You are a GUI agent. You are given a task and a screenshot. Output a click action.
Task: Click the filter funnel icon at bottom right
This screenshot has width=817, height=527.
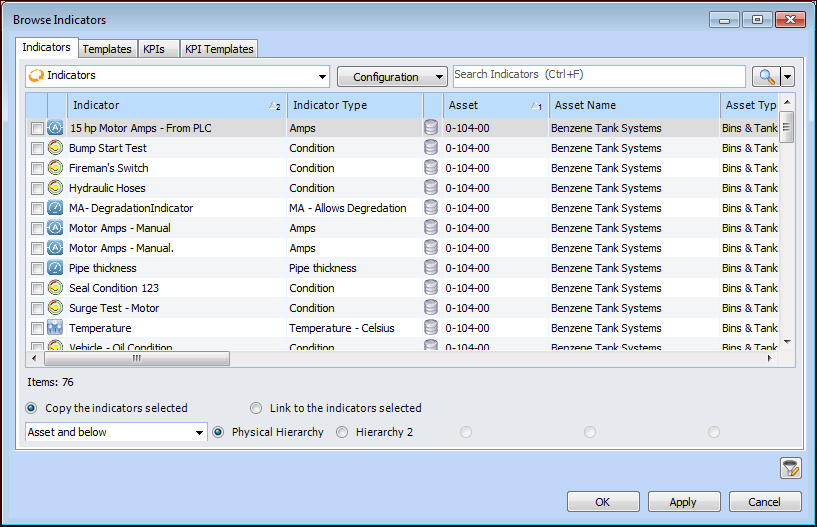point(790,468)
